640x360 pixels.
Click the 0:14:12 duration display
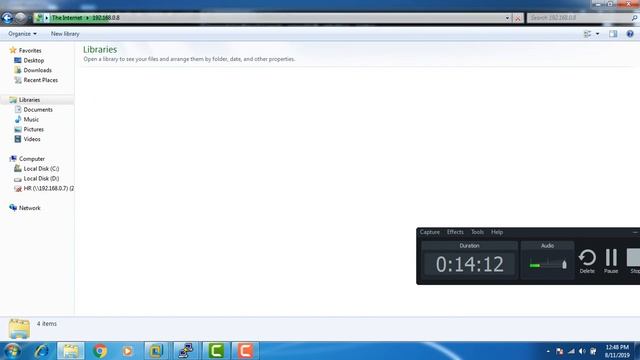click(469, 264)
